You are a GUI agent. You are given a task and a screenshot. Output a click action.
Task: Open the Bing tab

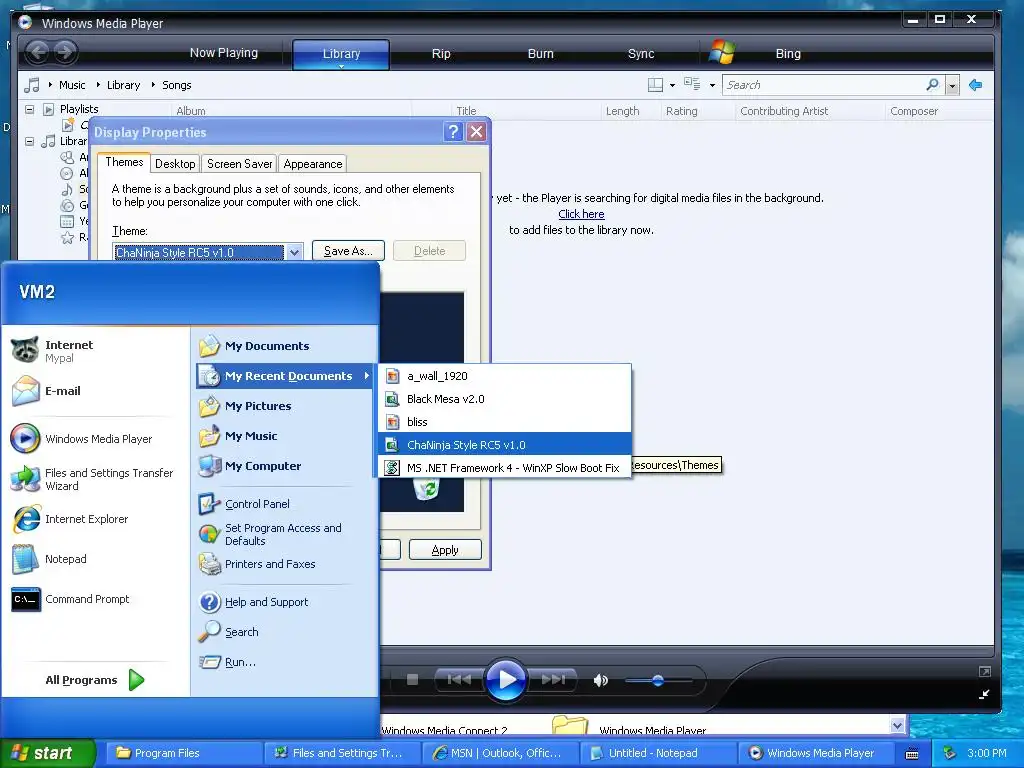coord(788,54)
